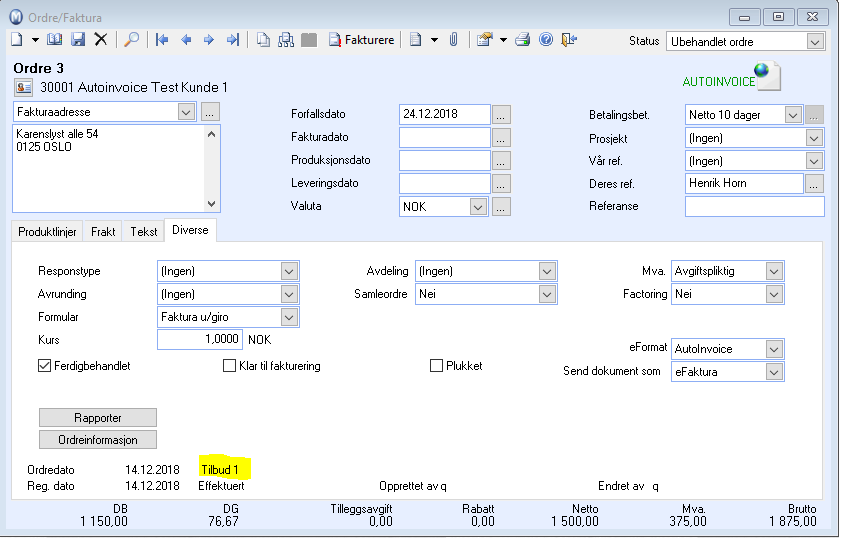This screenshot has height=544, width=842.
Task: Open date picker for Produksjonsdato
Action: (501, 161)
